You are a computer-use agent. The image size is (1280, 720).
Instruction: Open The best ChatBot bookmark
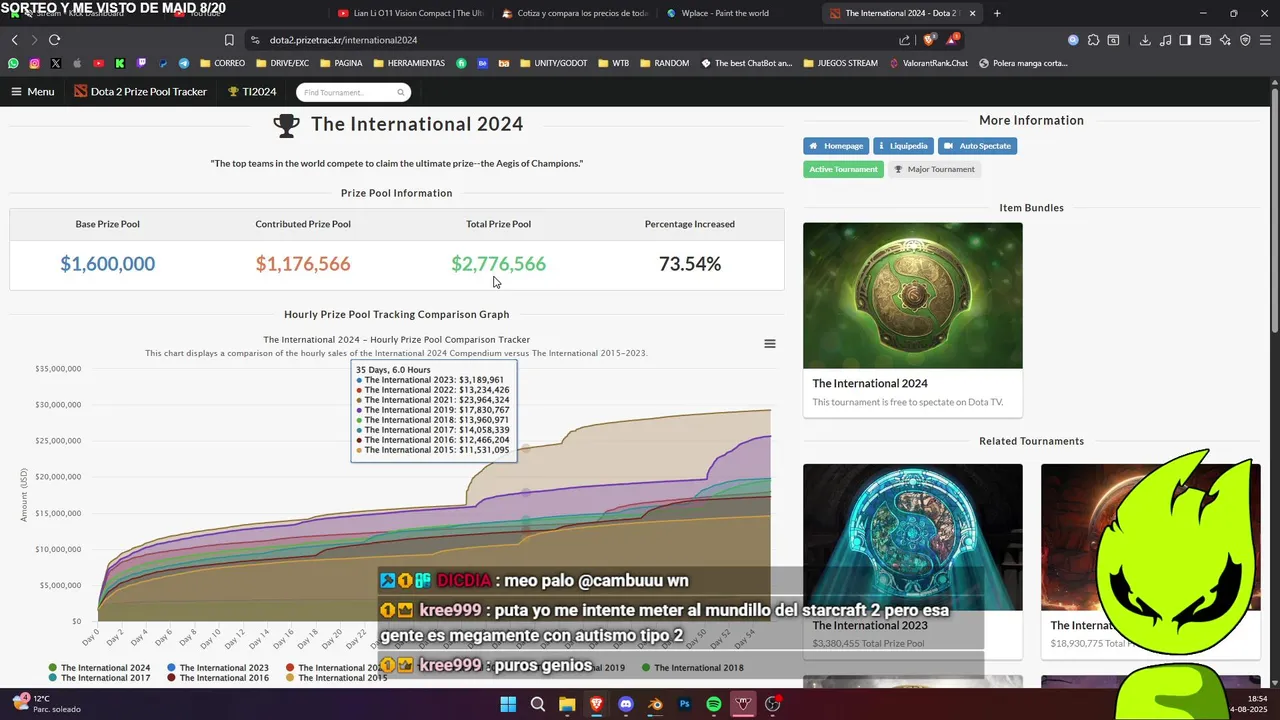(746, 63)
